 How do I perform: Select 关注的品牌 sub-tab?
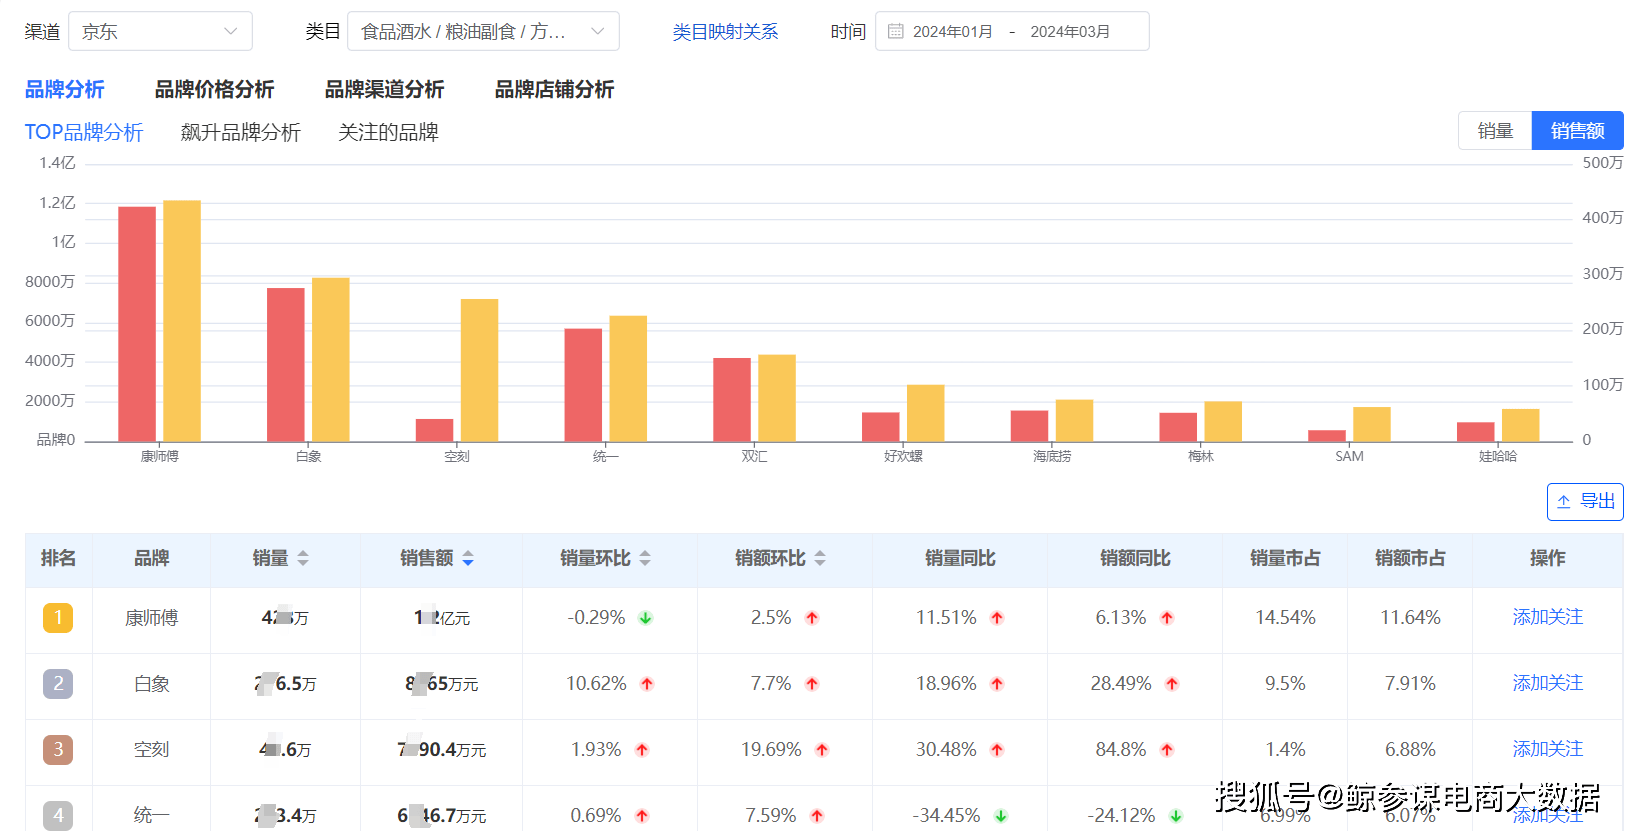pos(389,132)
